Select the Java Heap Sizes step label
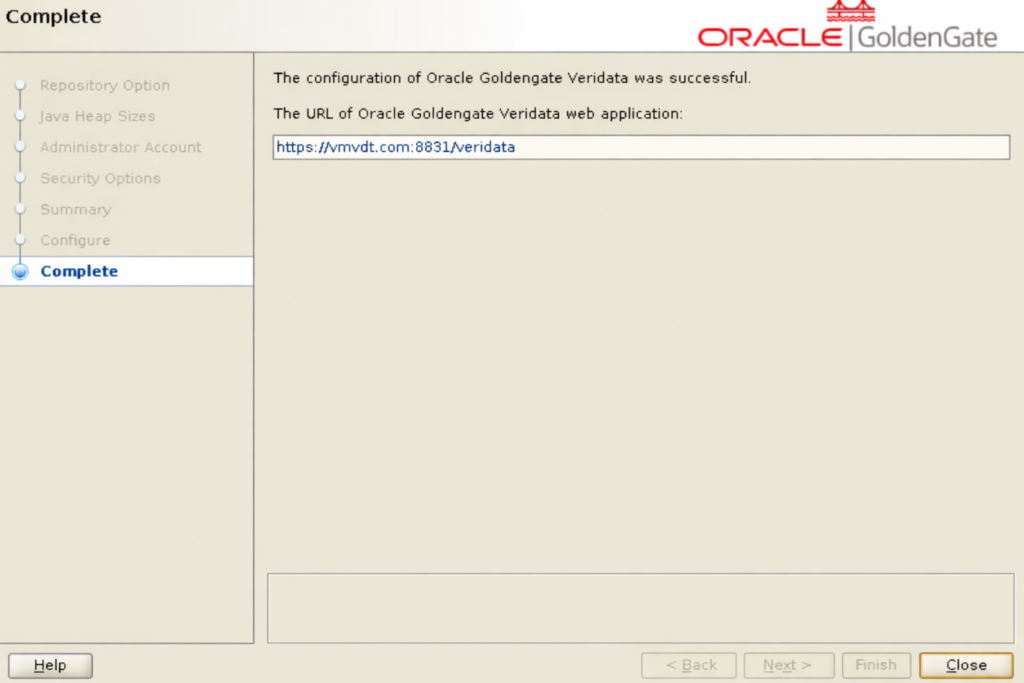The height and width of the screenshot is (683, 1024). 97,117
